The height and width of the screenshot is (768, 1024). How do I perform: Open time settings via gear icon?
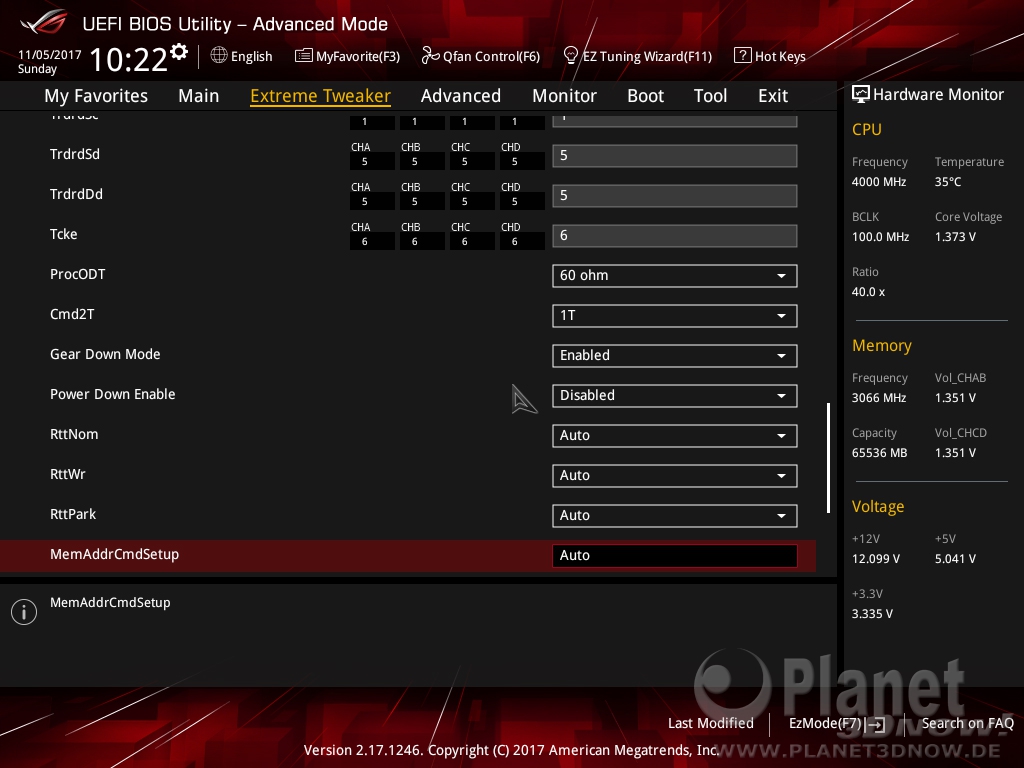click(179, 51)
